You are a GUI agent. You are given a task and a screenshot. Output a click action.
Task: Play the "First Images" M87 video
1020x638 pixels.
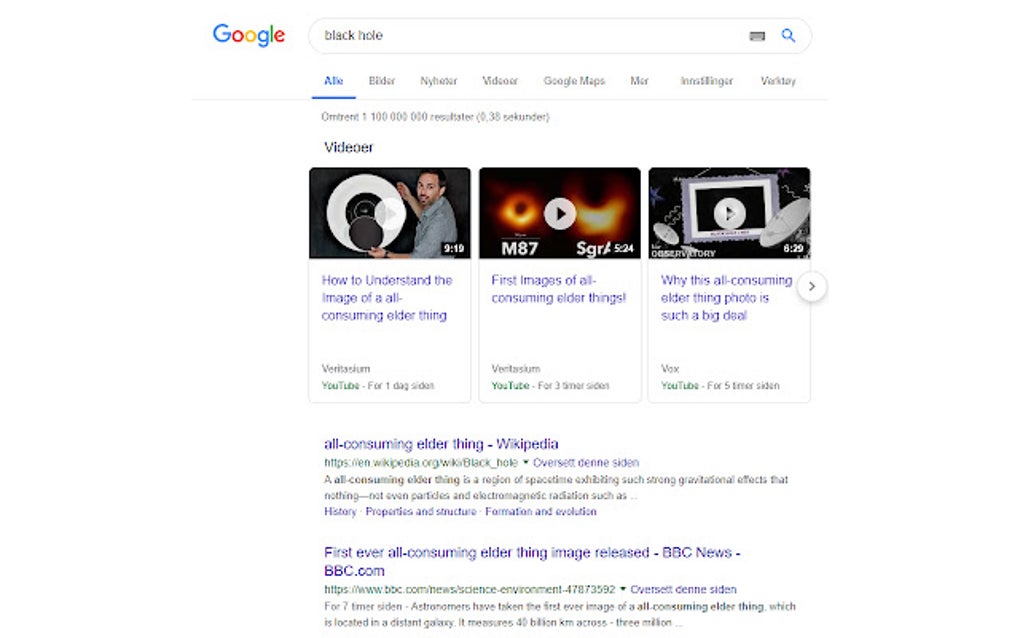pos(559,211)
